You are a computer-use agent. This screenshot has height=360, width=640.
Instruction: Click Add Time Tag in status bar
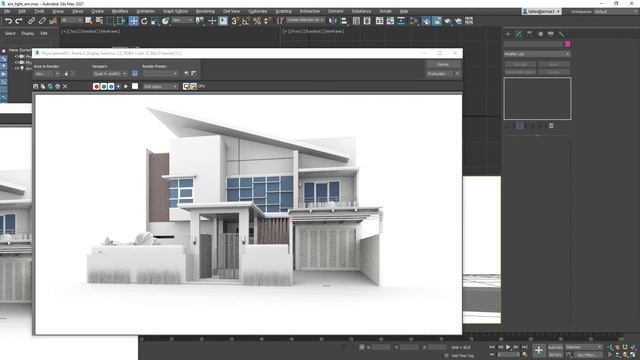pyautogui.click(x=462, y=356)
